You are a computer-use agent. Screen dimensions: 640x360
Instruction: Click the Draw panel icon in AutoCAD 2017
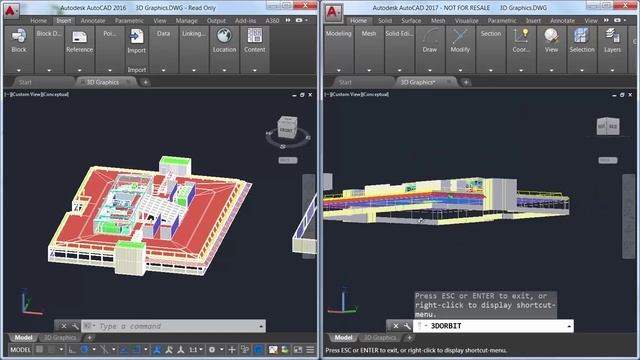click(429, 36)
